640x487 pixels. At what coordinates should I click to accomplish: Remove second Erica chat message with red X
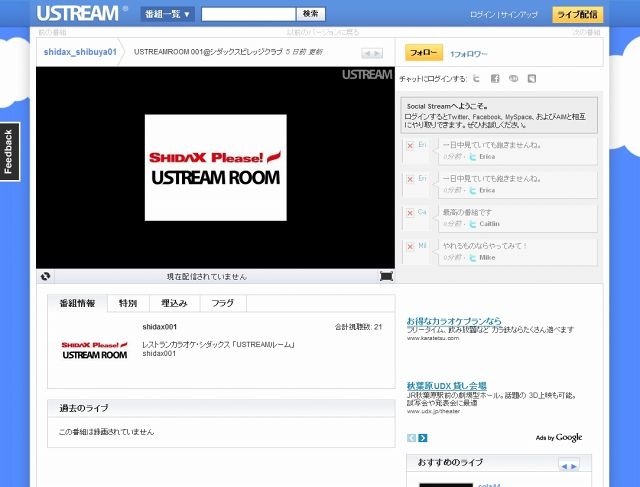(410, 179)
